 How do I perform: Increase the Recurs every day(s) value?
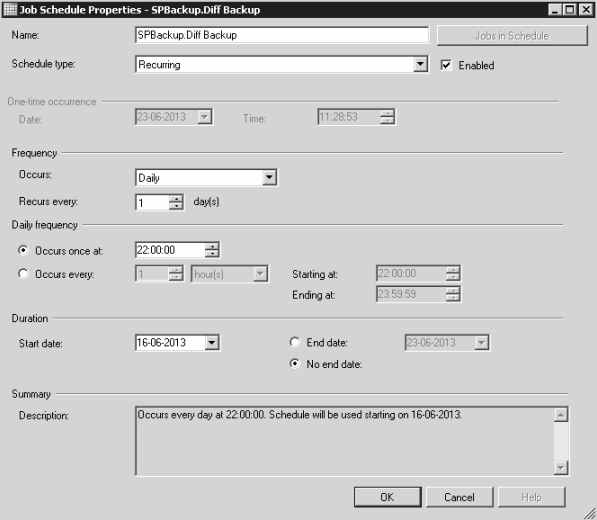176,198
